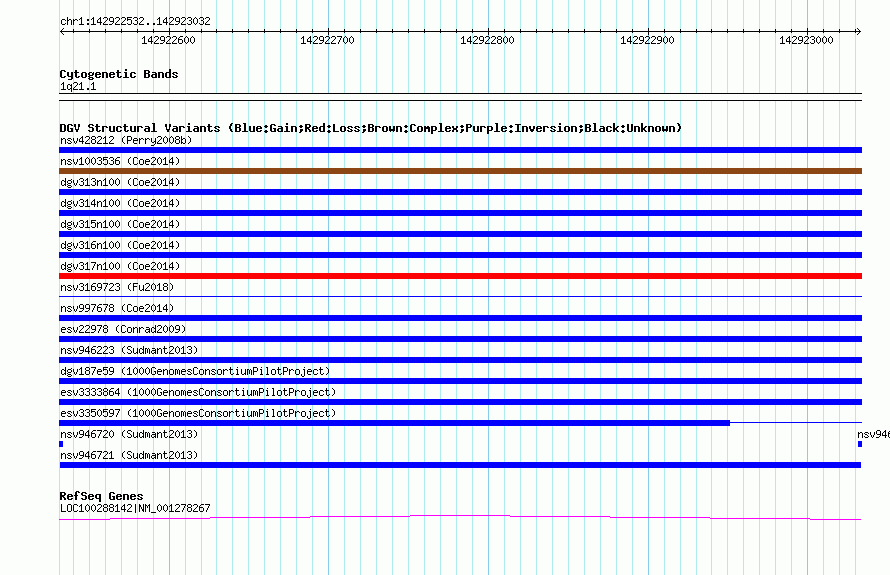Open dgv316n100 (Coe2014) variant entry
This screenshot has width=890, height=575.
tap(120, 245)
